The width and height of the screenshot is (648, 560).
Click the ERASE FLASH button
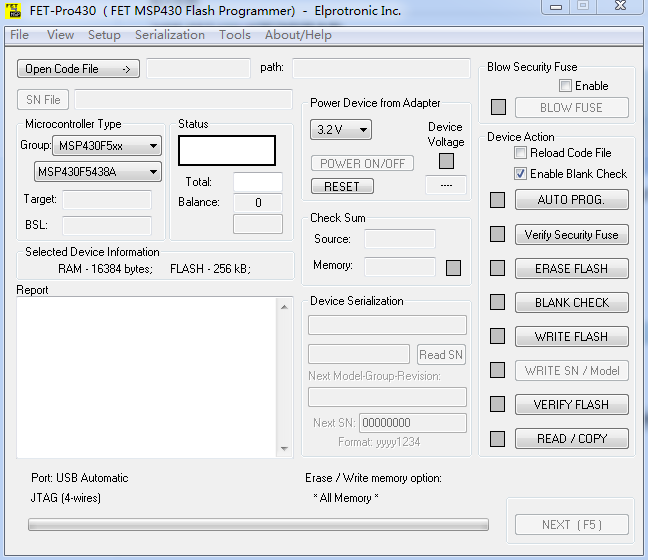coord(572,268)
